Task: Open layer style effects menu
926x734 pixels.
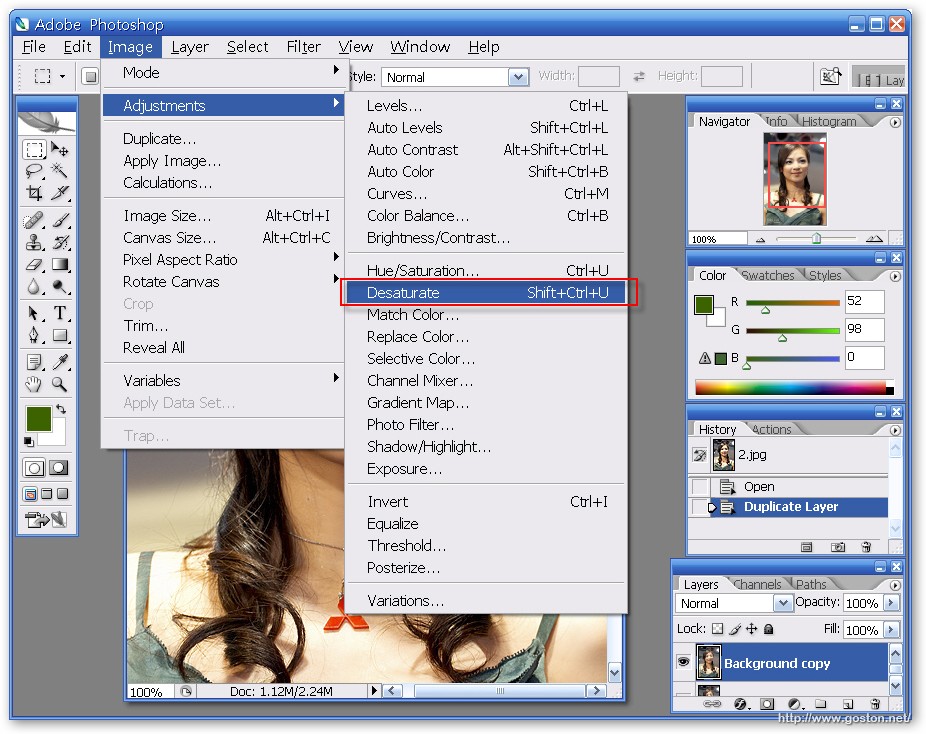Action: click(741, 704)
